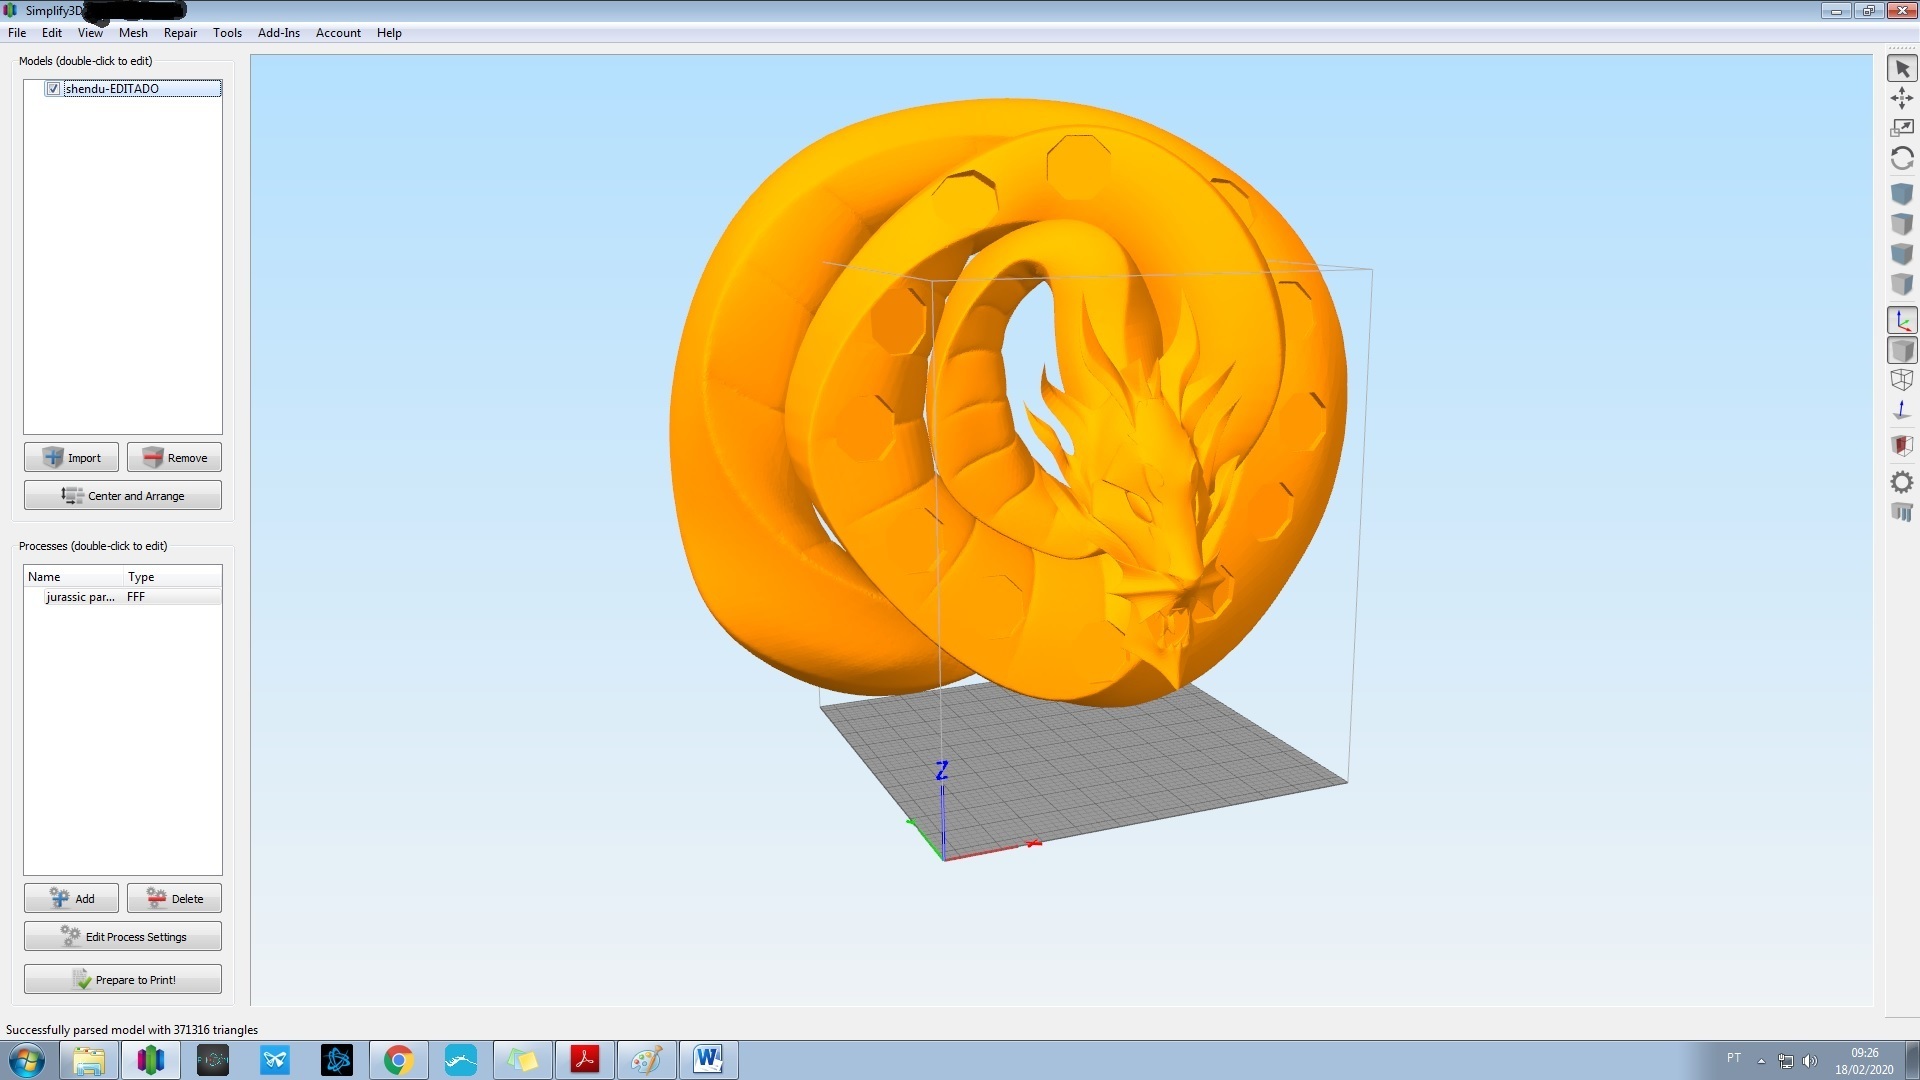Screen dimensions: 1920x1080
Task: Toggle visibility of shendu-EDITADO in Models list
Action: coord(52,88)
